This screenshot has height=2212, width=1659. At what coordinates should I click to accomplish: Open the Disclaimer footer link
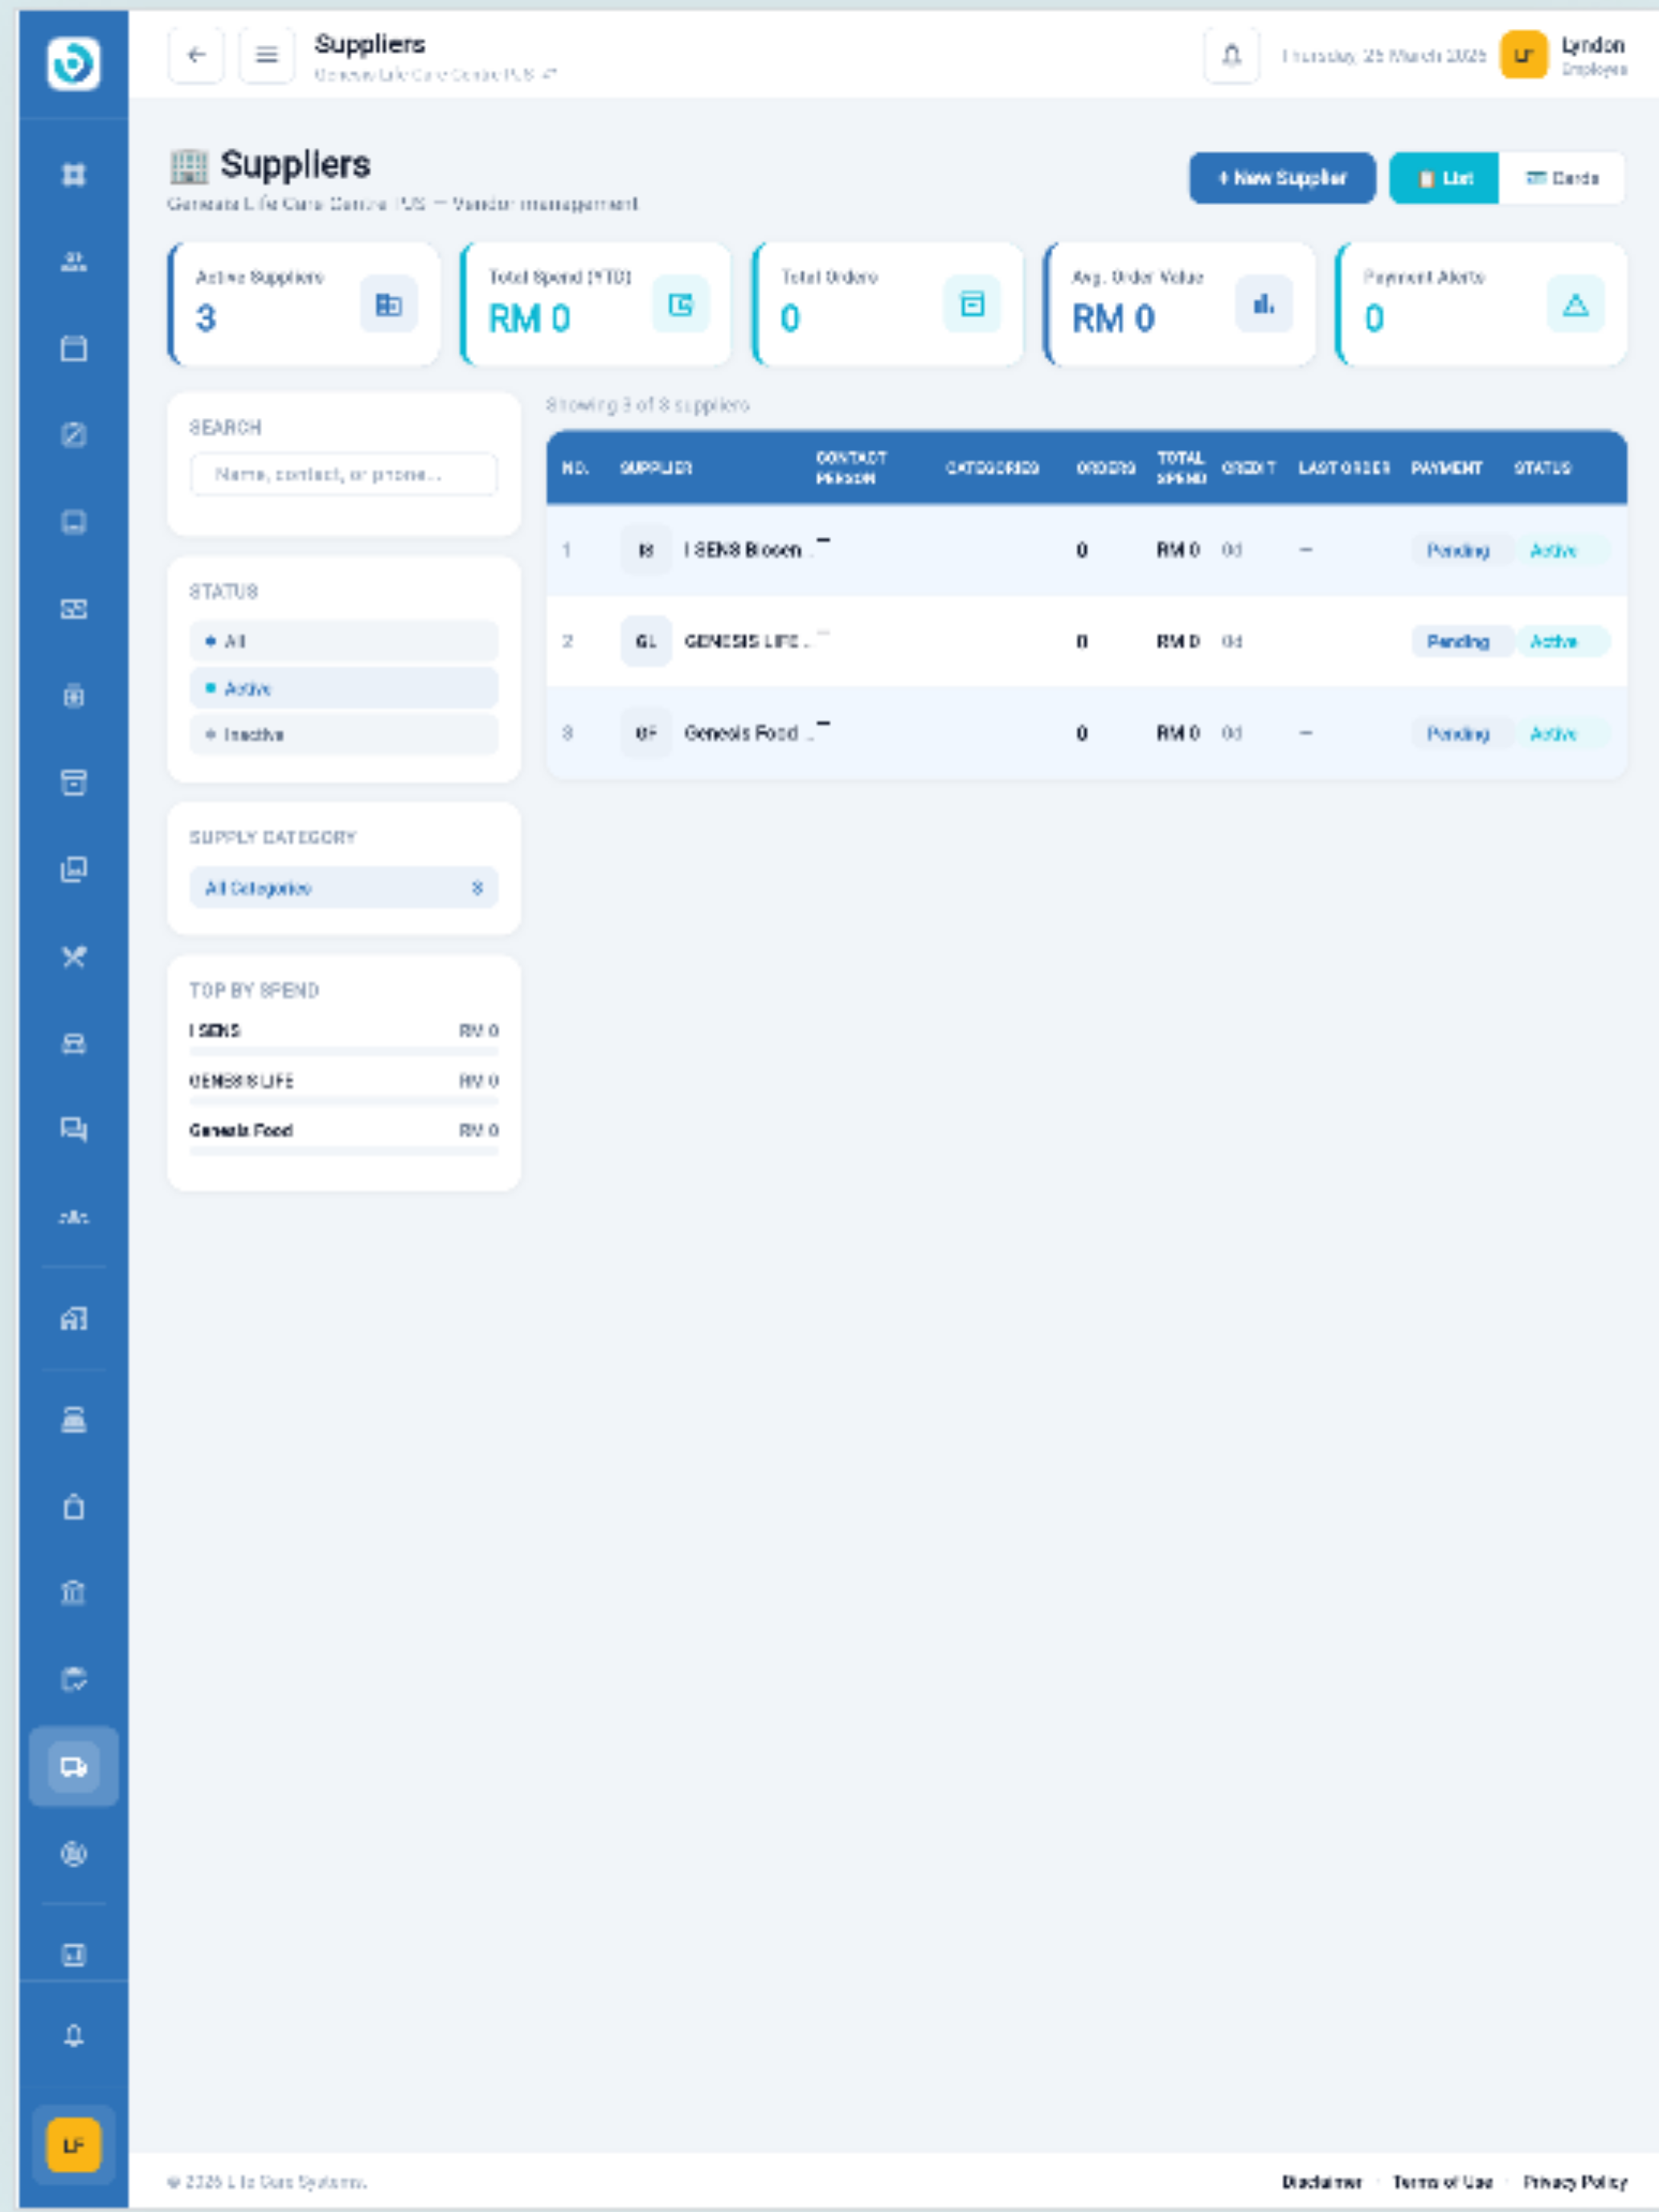coord(1321,2182)
